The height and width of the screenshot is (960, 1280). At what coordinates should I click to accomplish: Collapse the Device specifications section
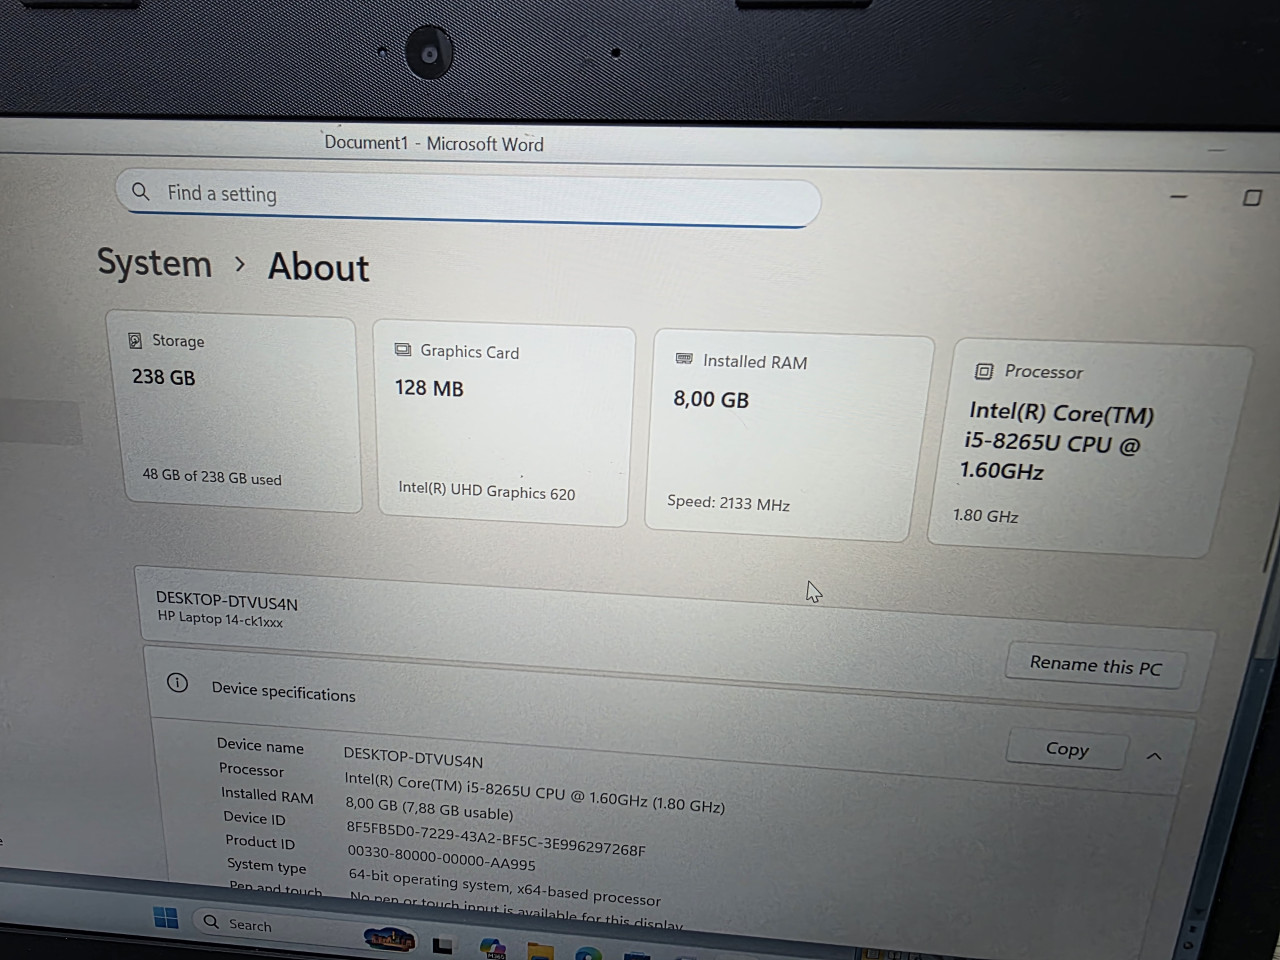click(1154, 756)
